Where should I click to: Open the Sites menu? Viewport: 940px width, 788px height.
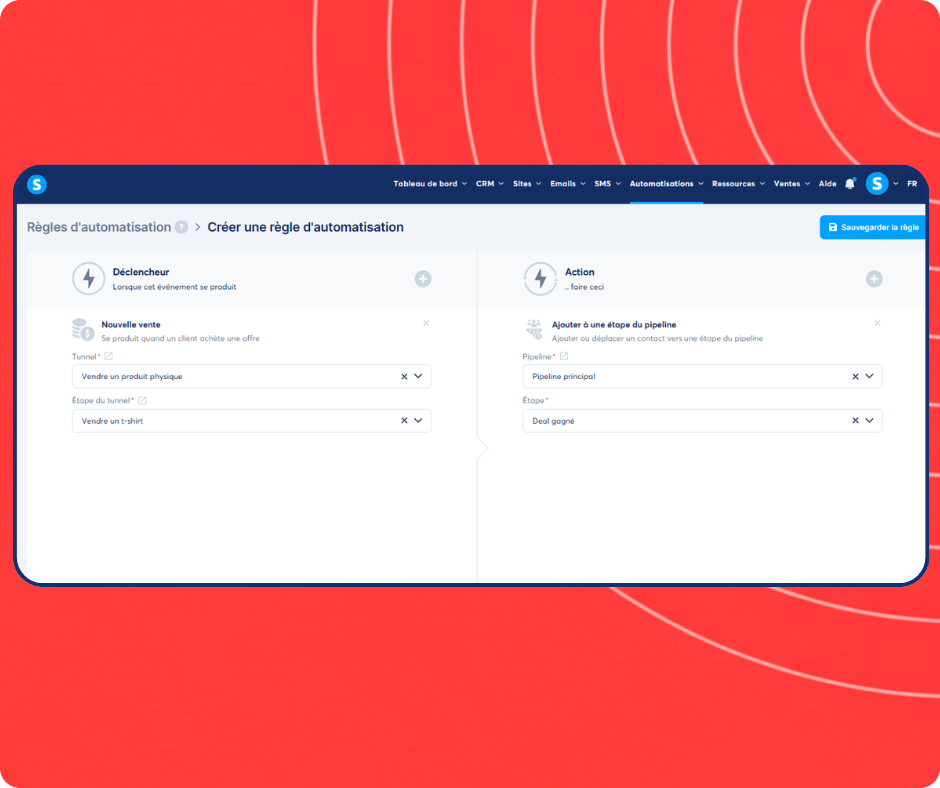pyautogui.click(x=527, y=184)
